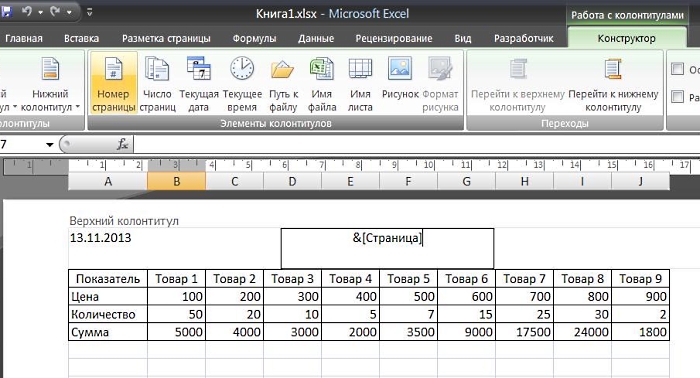Switch to the Вид tab

coord(462,38)
